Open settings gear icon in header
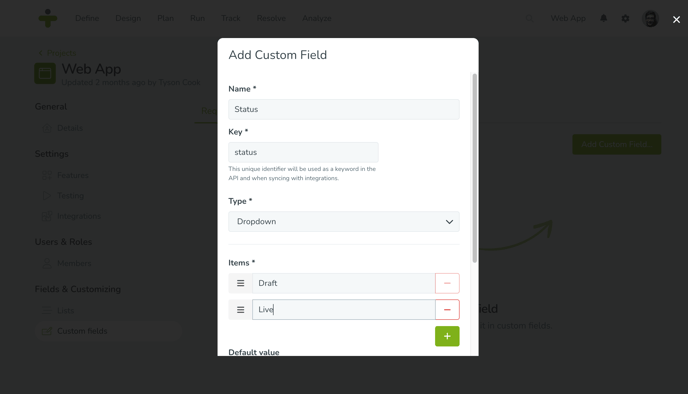The height and width of the screenshot is (394, 688). (x=625, y=18)
